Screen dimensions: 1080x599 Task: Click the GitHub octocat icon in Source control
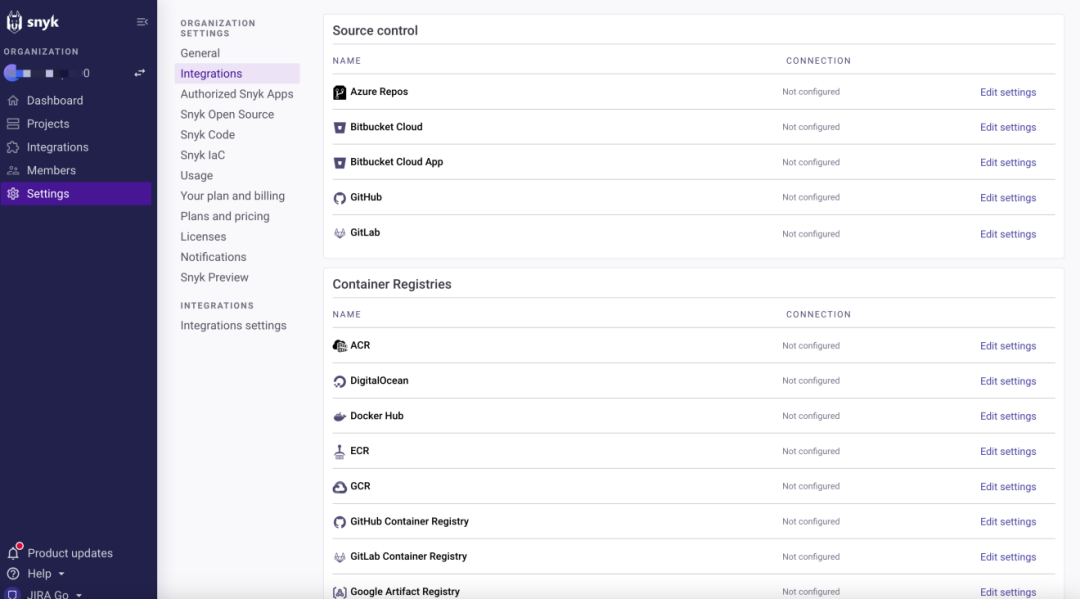[340, 198]
